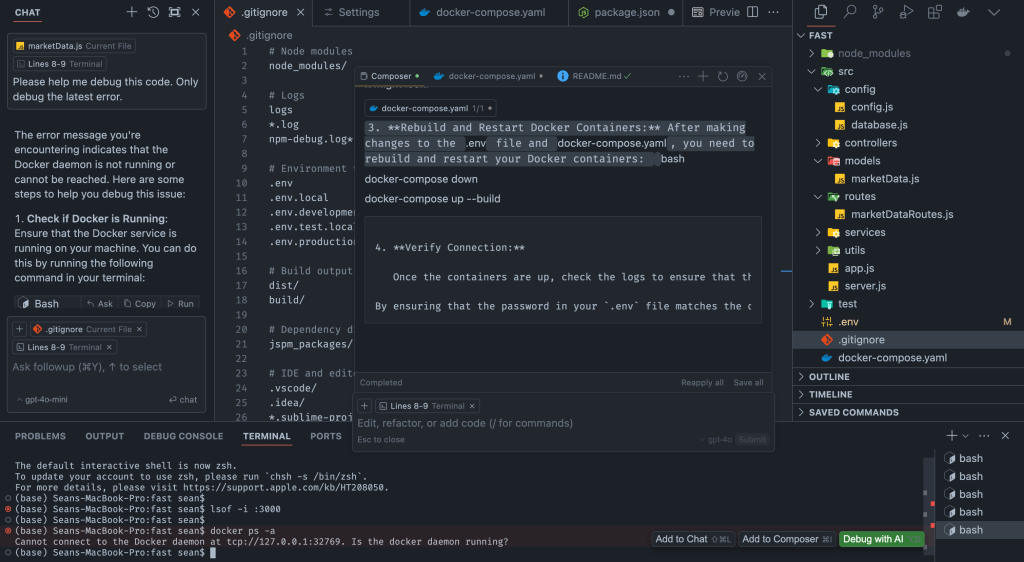The height and width of the screenshot is (562, 1024).
Task: Open Composer more options ellipsis
Action: point(684,76)
